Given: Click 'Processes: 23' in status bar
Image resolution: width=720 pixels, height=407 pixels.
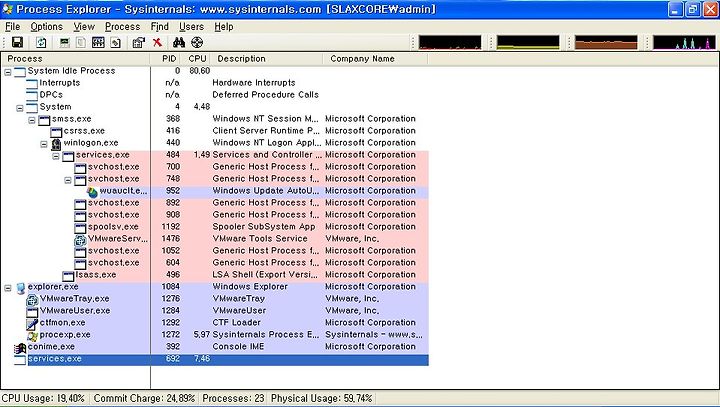Looking at the screenshot, I should (233, 398).
